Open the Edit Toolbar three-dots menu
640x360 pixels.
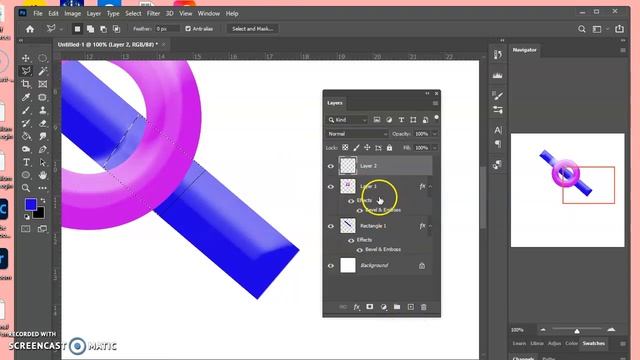click(42, 188)
